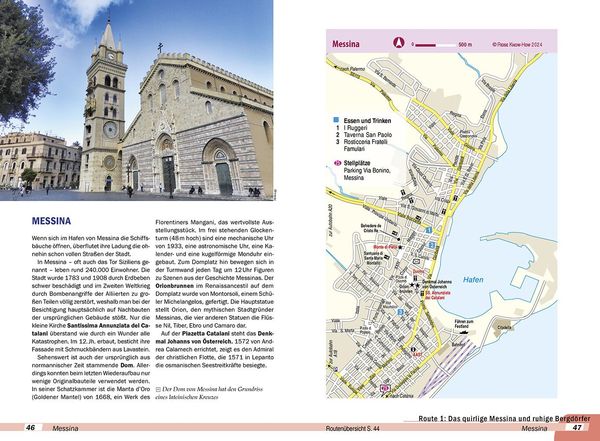This screenshot has width=600, height=441.
Task: Click the north arrow compass icon
Action: point(399,42)
